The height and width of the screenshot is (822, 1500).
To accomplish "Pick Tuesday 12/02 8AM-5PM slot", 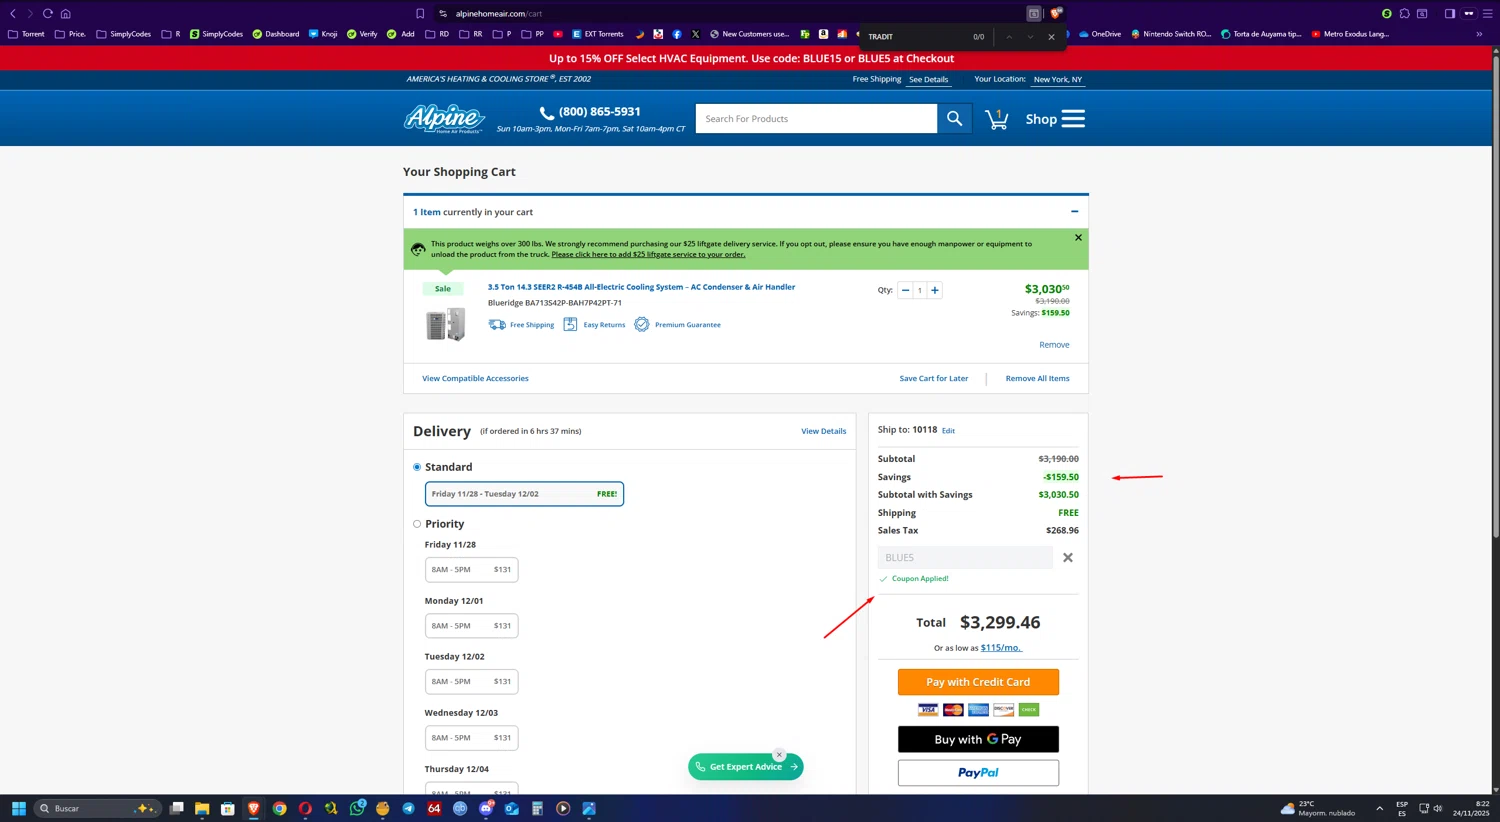I will [471, 682].
